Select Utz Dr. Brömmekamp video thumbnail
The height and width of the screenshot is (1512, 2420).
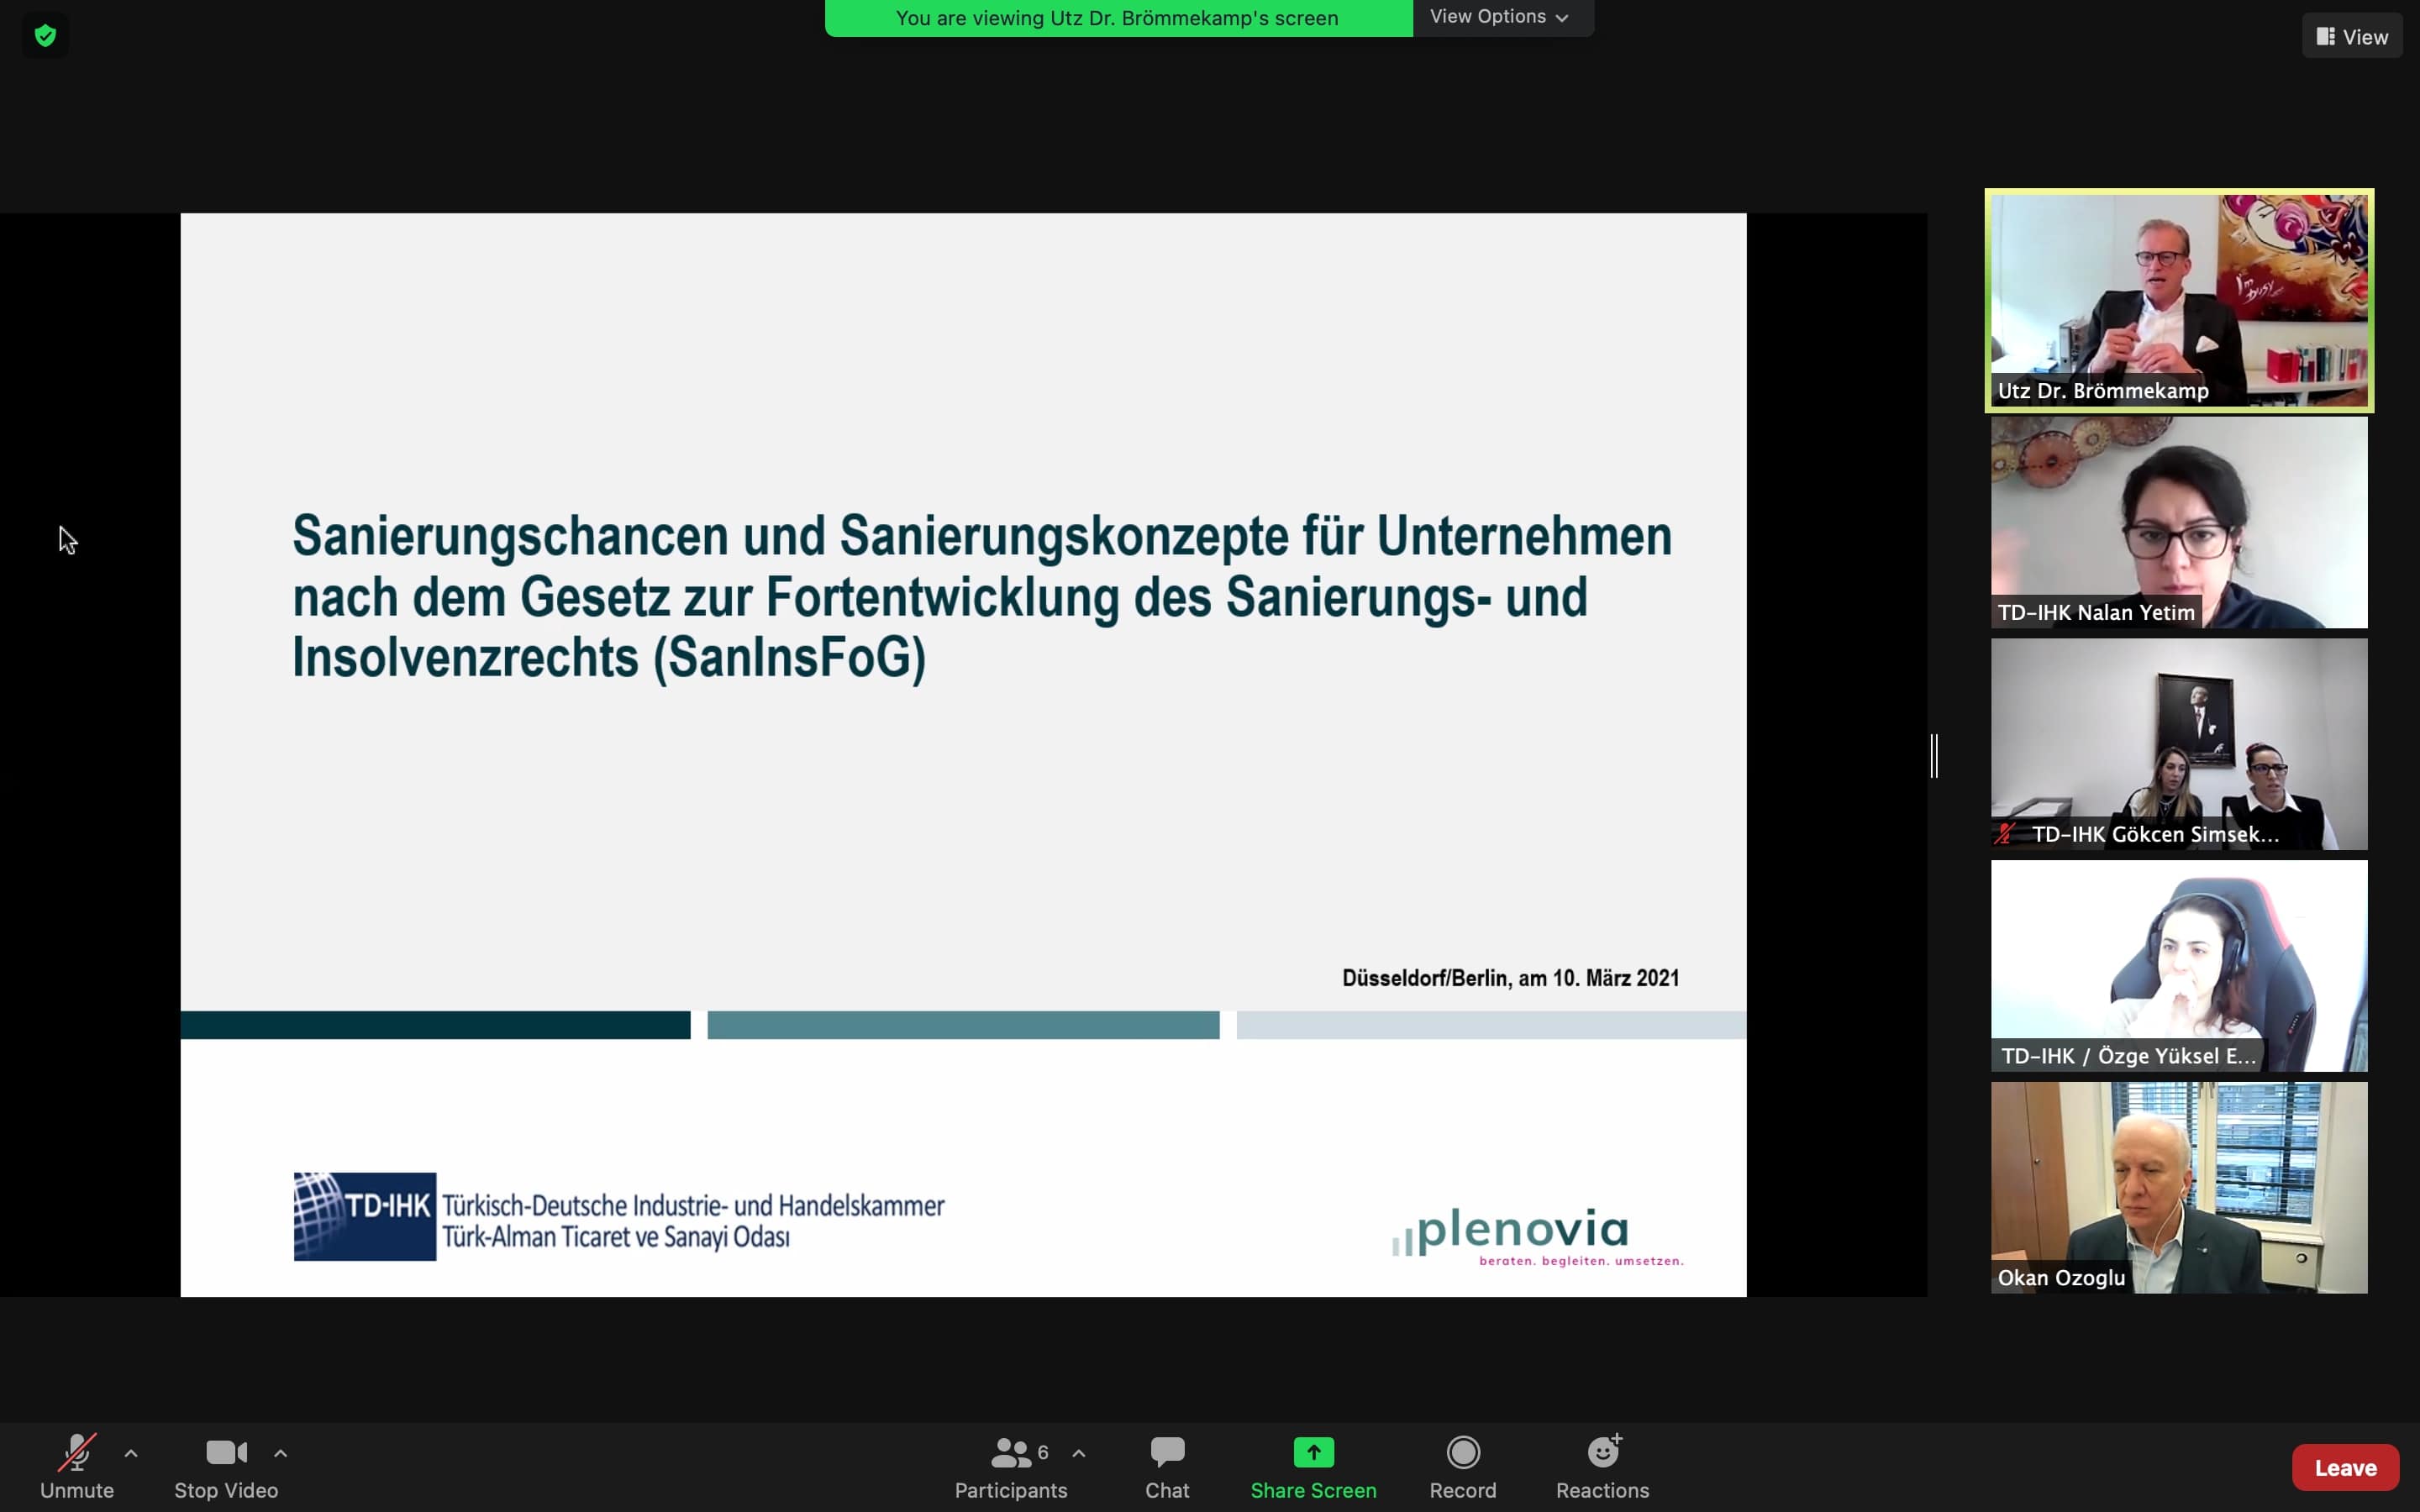point(2179,300)
